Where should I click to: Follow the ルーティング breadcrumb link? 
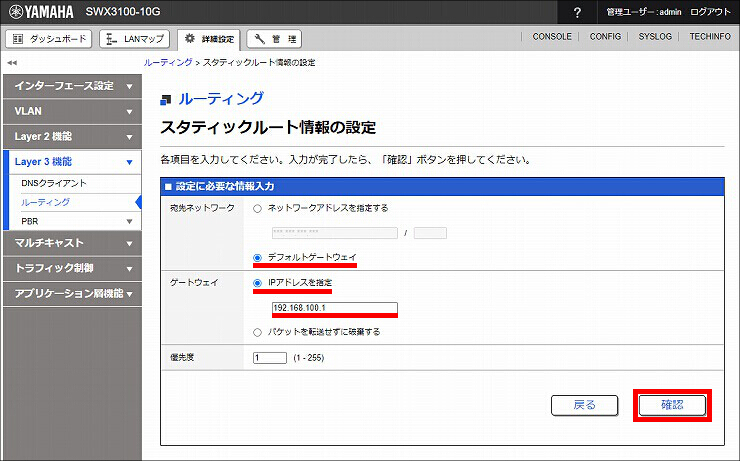pos(168,62)
